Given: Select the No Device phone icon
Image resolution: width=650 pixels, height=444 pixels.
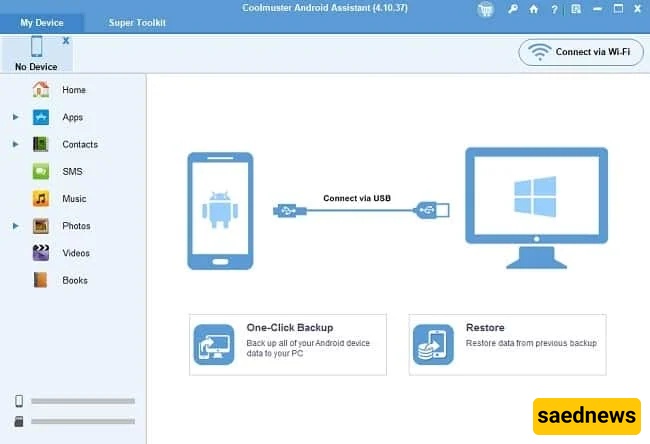Looking at the screenshot, I should [x=36, y=46].
